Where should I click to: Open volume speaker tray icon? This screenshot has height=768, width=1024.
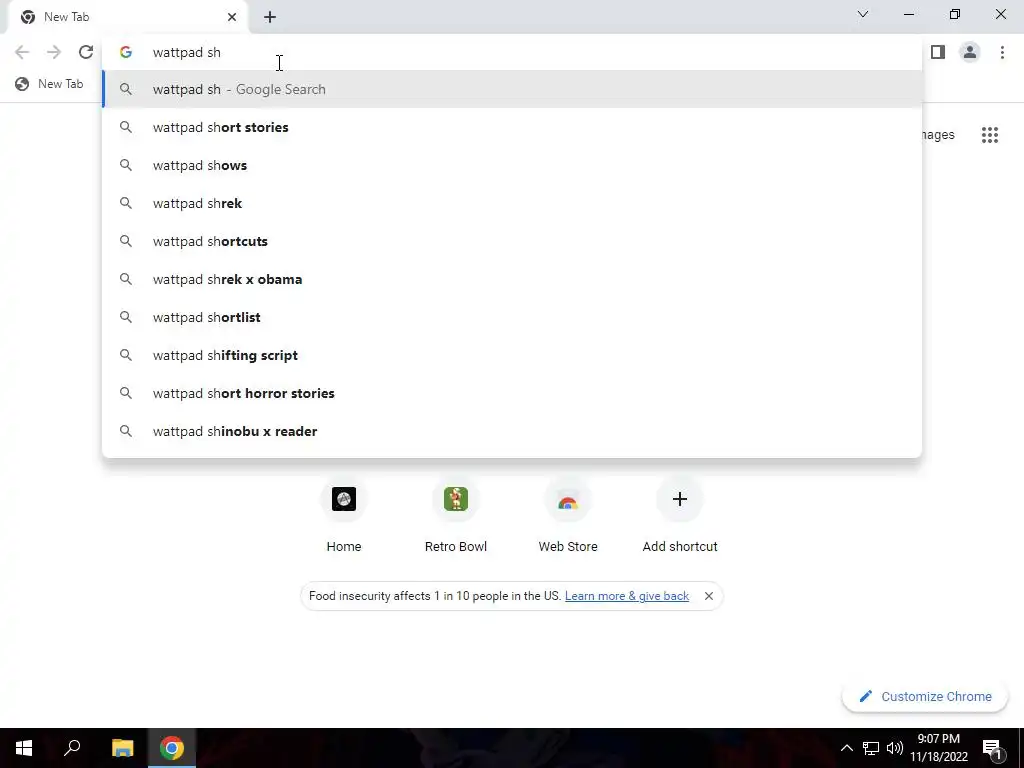pos(895,748)
